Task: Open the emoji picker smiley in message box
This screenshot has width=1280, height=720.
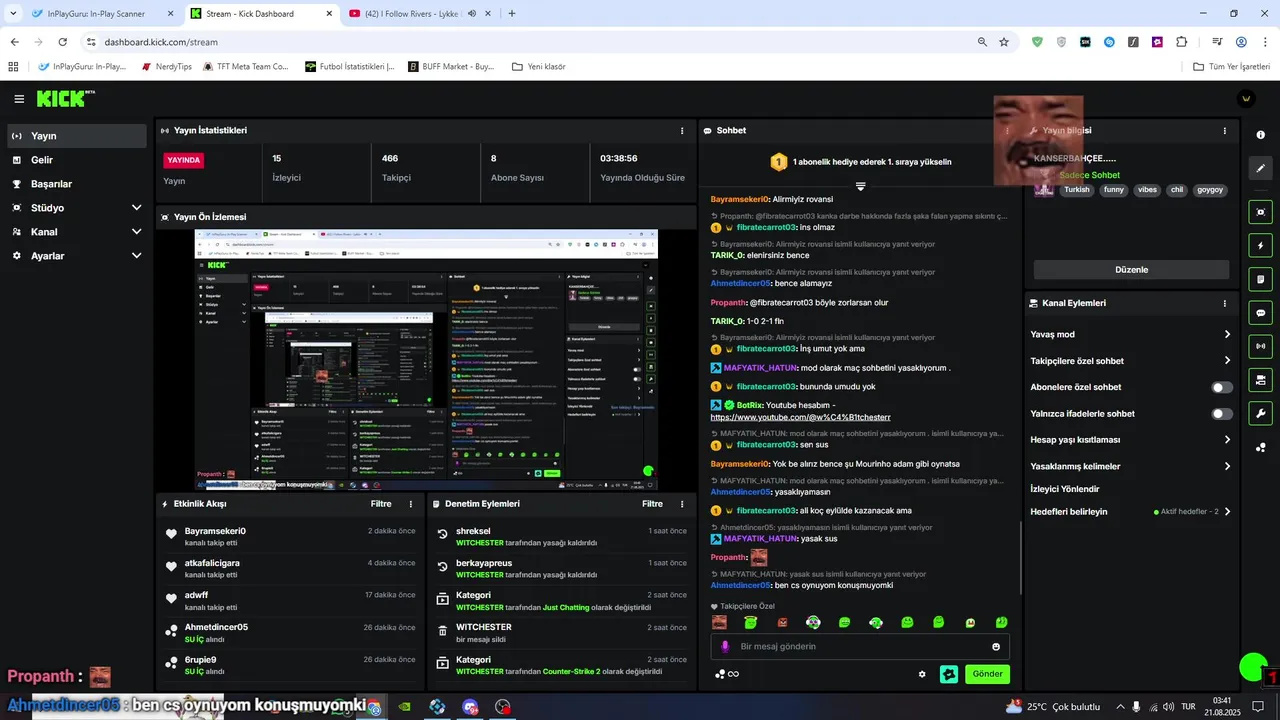Action: (996, 647)
